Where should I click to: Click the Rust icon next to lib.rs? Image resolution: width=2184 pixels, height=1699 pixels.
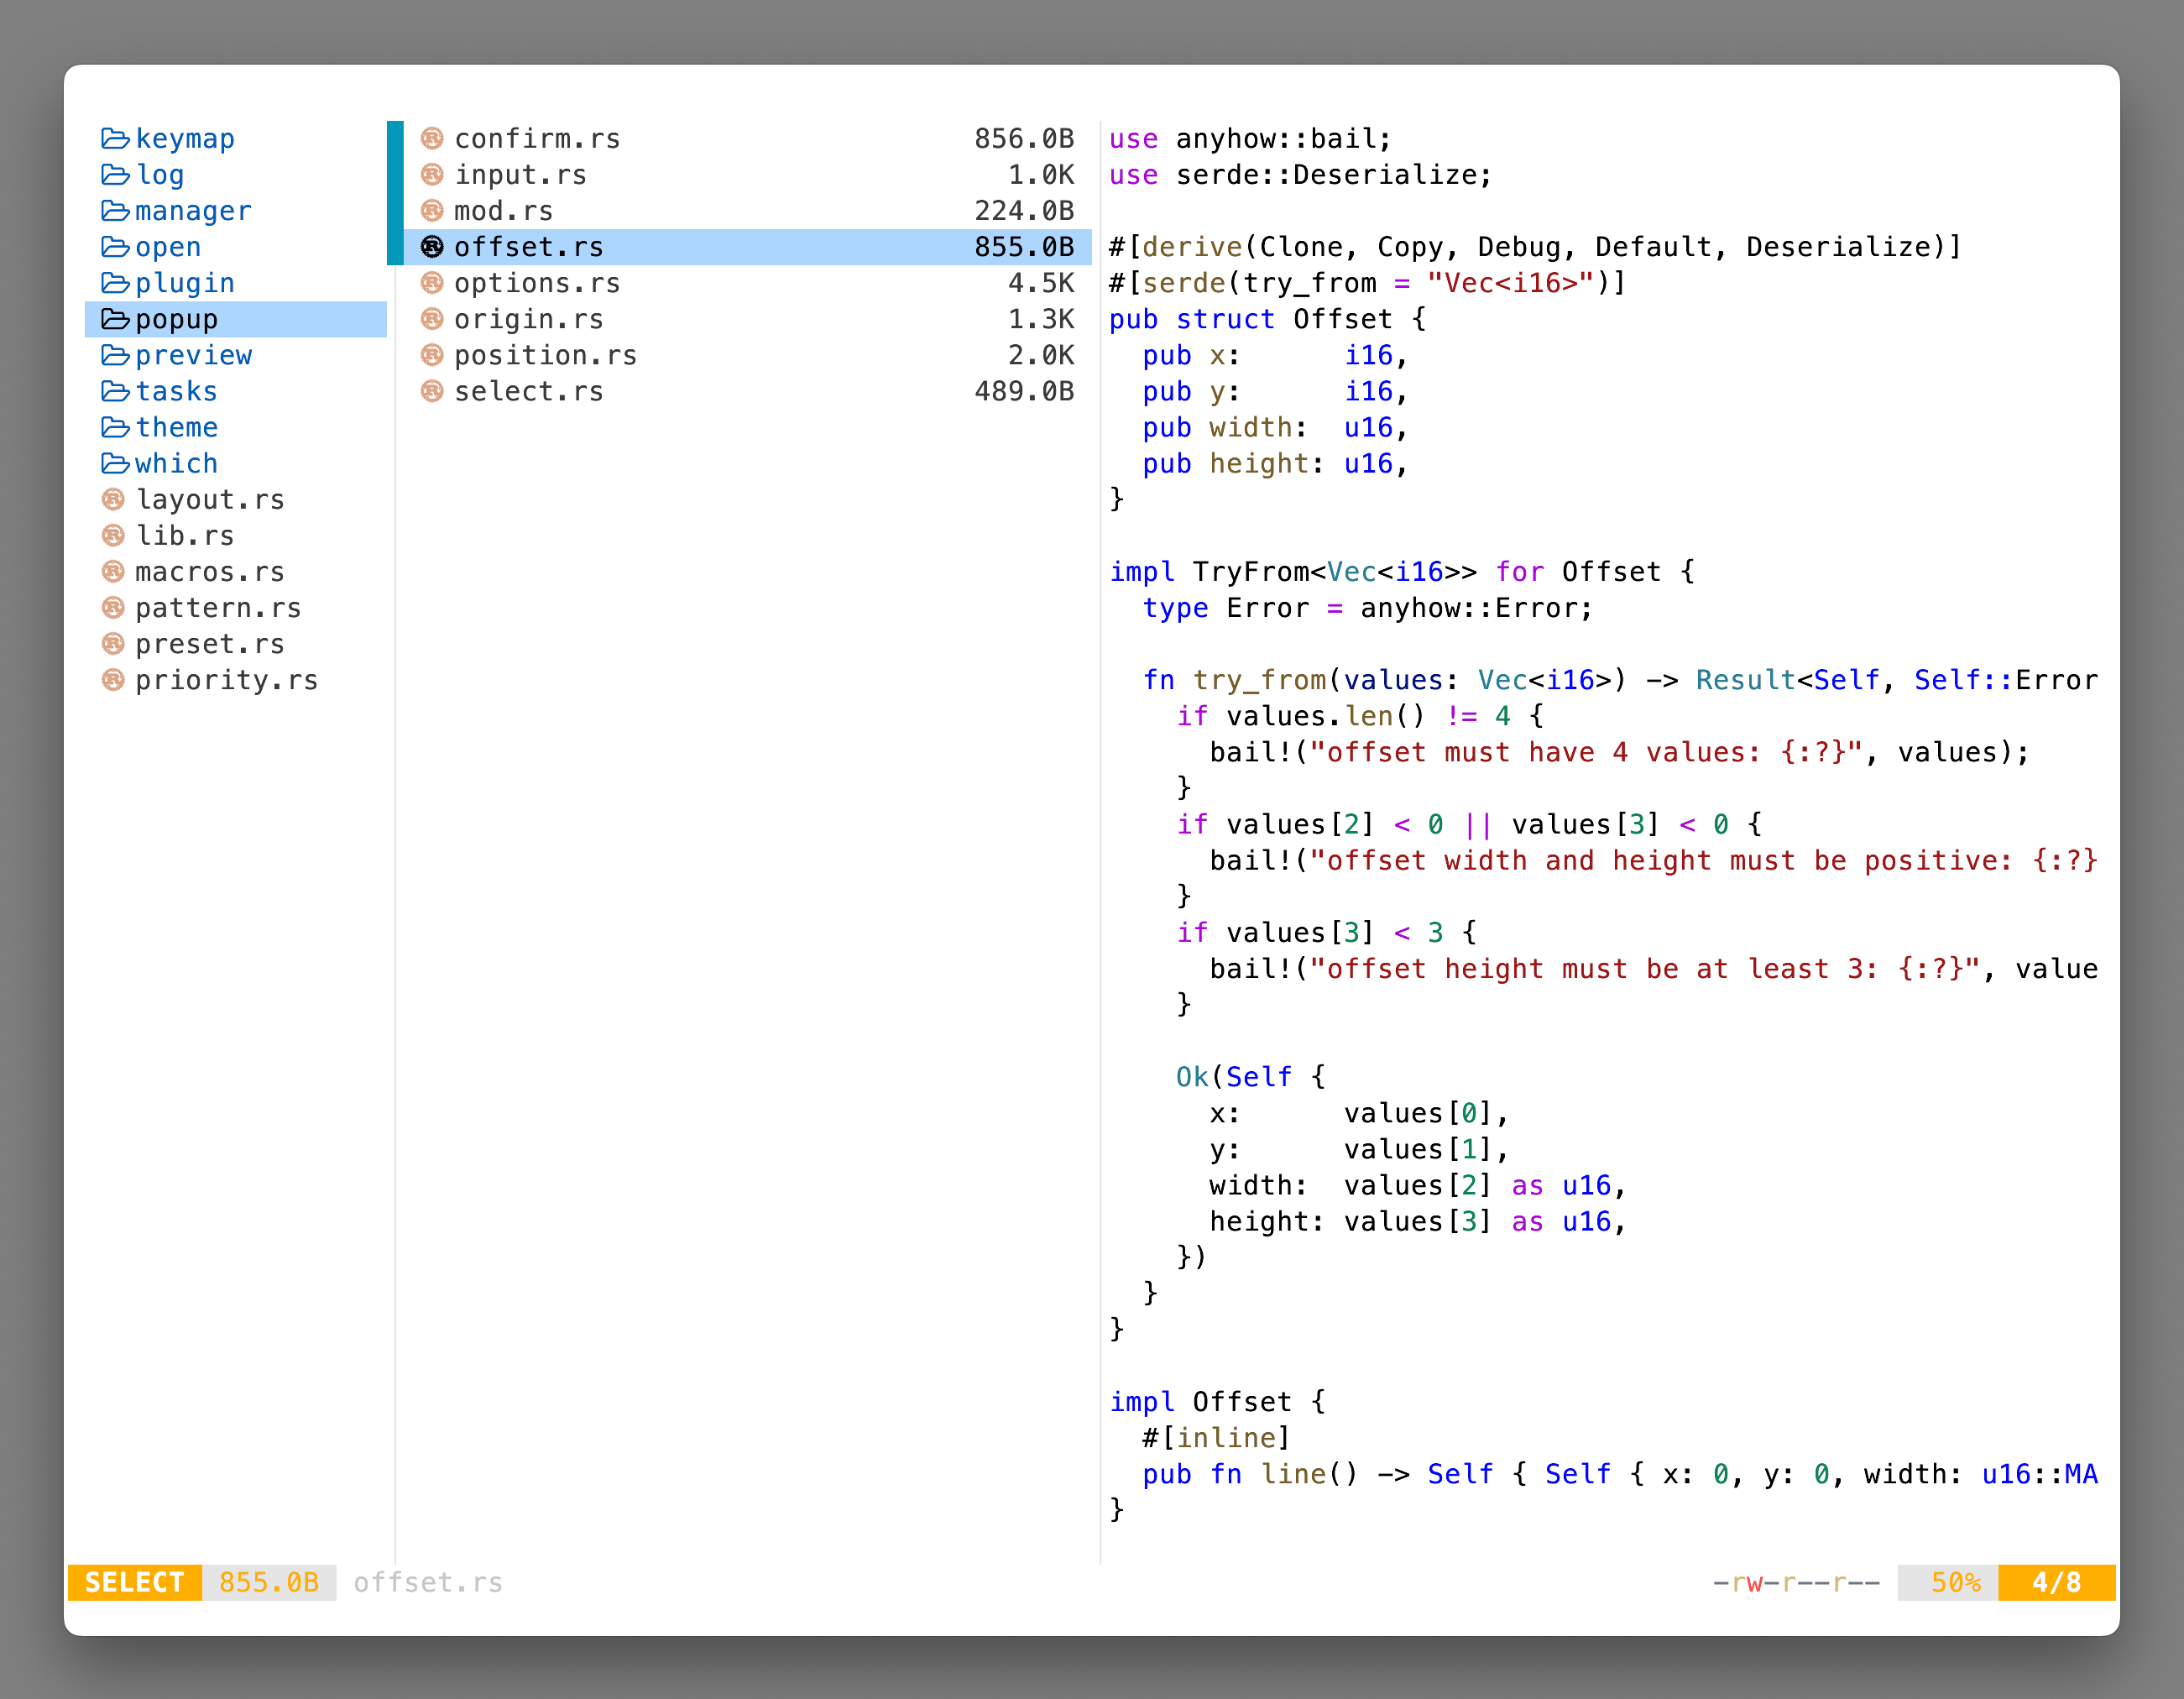[113, 535]
